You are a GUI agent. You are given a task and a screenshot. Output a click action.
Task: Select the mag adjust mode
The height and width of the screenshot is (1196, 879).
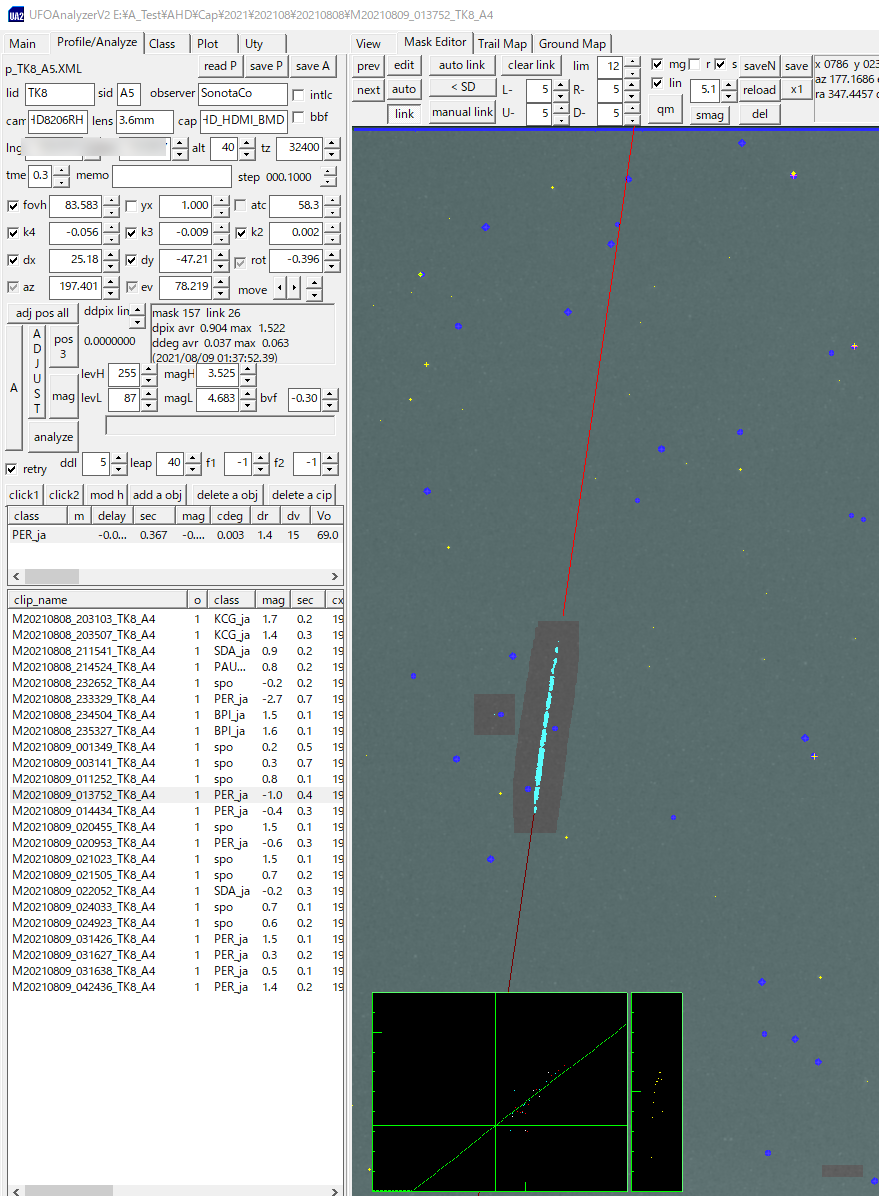point(63,395)
